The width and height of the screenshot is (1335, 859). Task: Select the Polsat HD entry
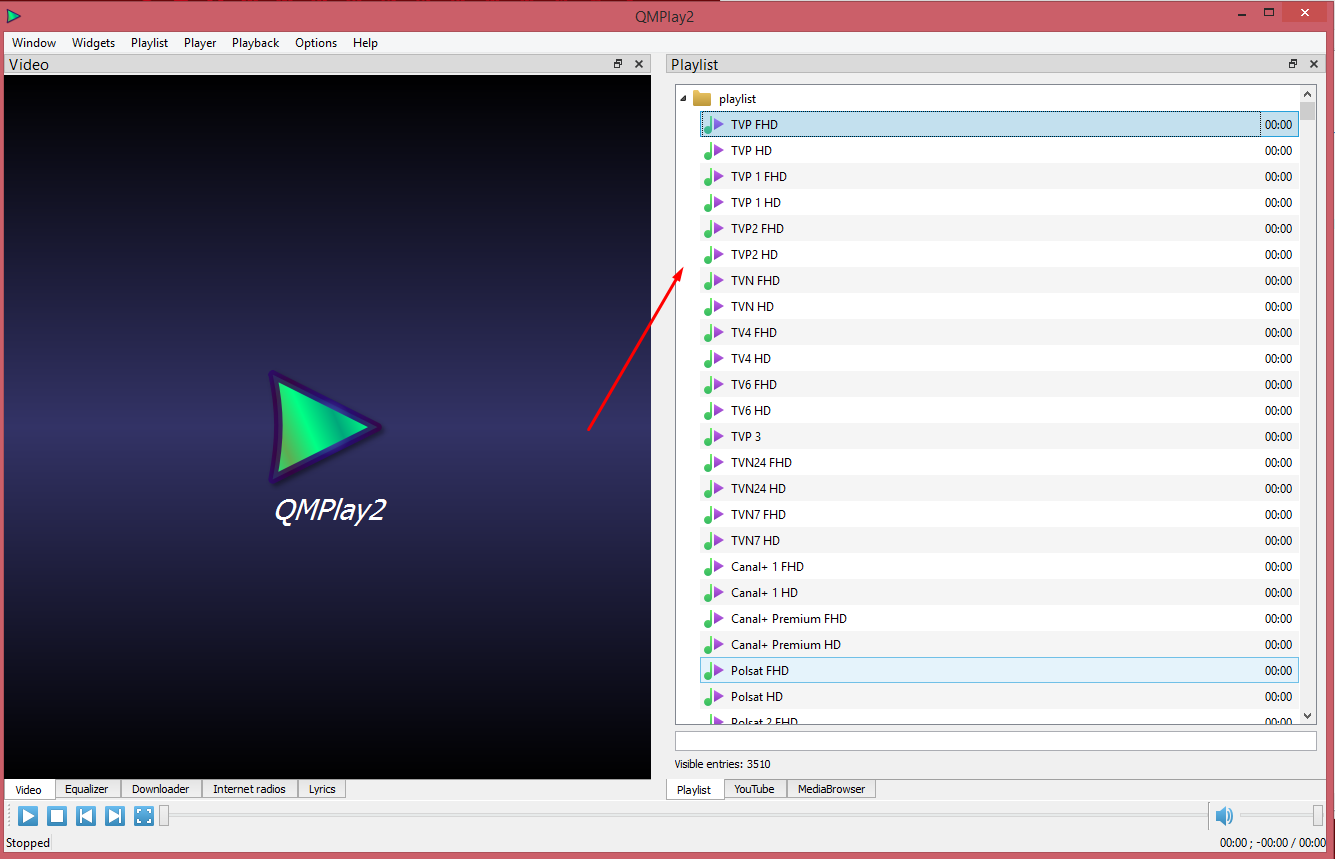[999, 697]
